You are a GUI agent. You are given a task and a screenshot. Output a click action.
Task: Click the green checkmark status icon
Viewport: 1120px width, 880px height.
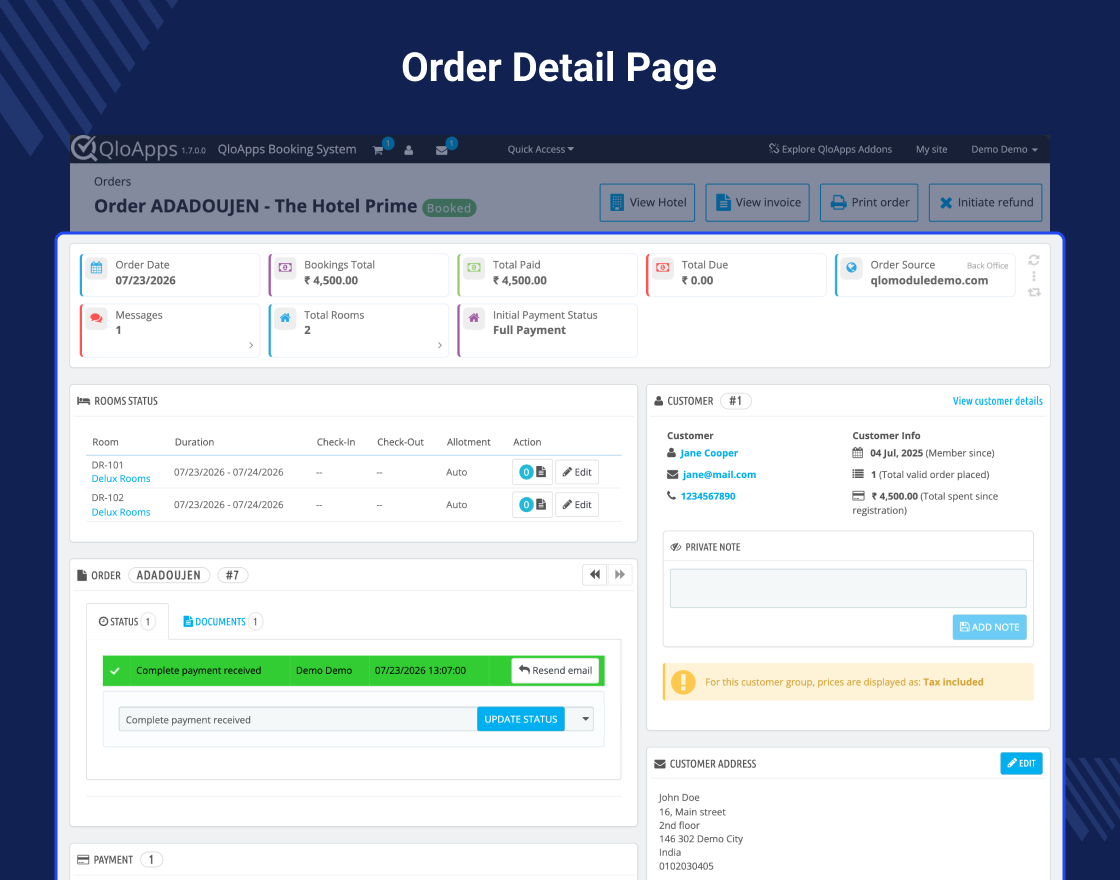point(115,671)
